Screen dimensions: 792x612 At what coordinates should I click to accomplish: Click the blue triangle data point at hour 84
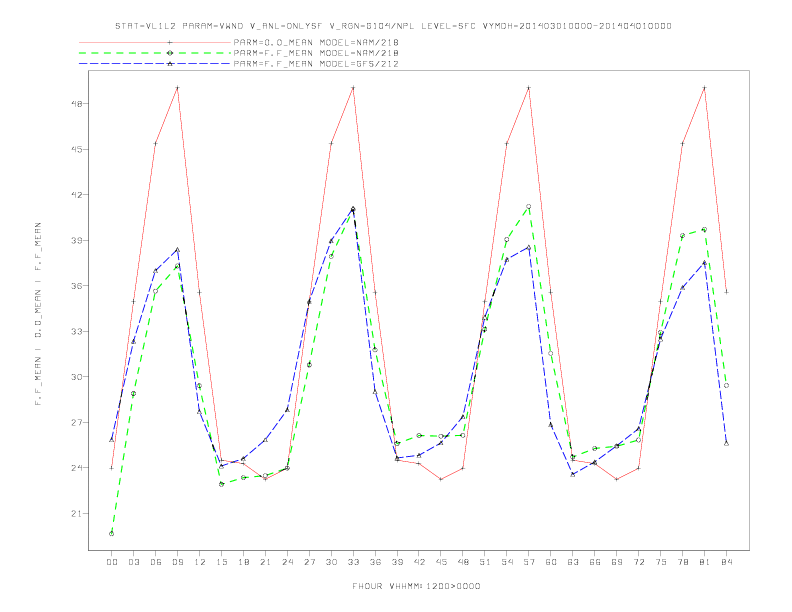coord(726,443)
